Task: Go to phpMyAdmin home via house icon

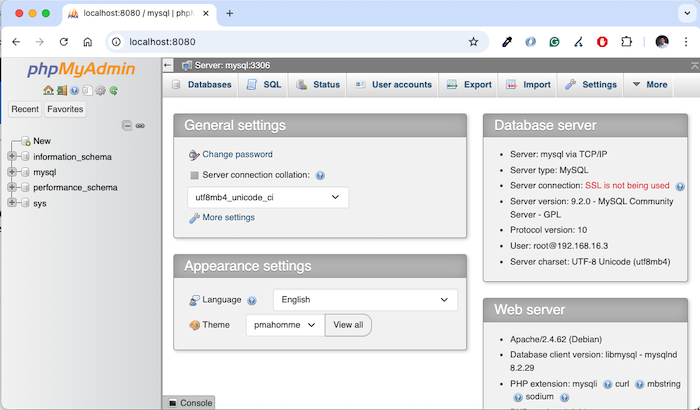Action: click(x=48, y=91)
